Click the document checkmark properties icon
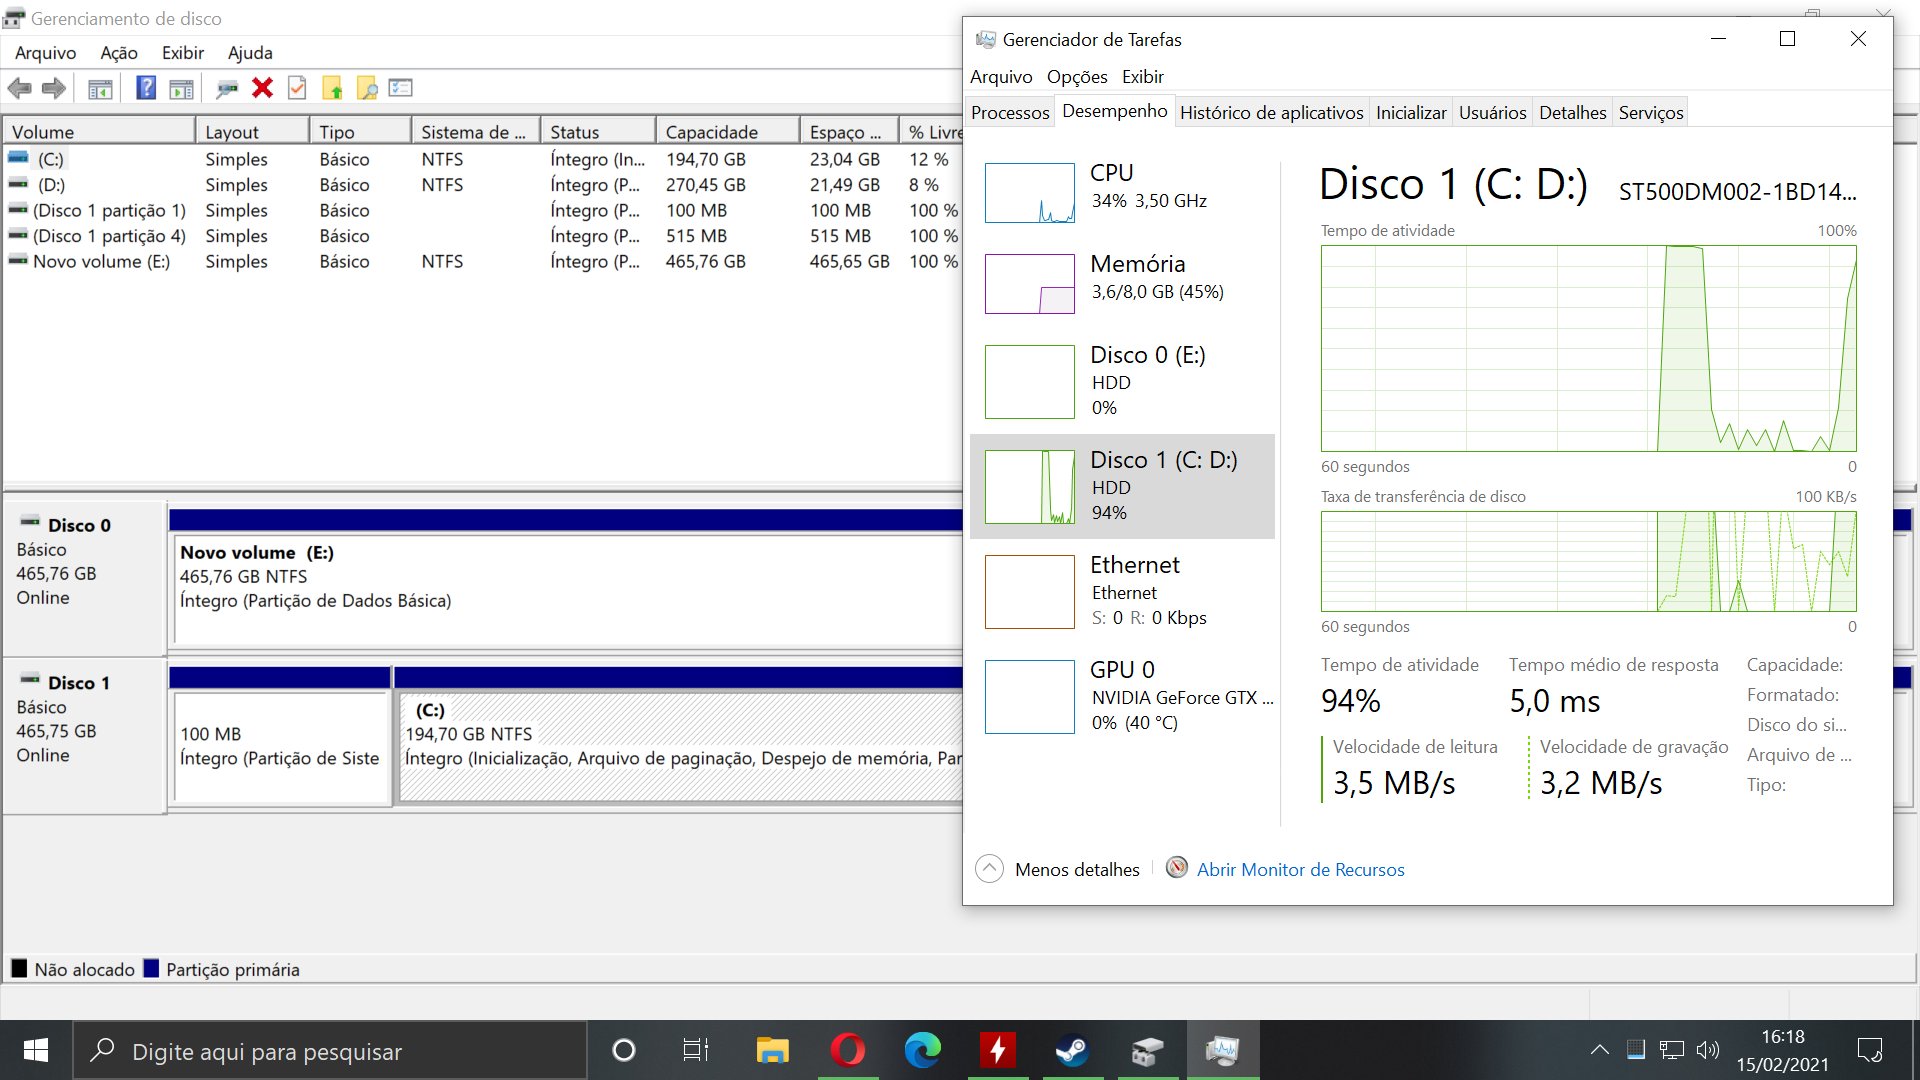Image resolution: width=1920 pixels, height=1080 pixels. tap(297, 88)
